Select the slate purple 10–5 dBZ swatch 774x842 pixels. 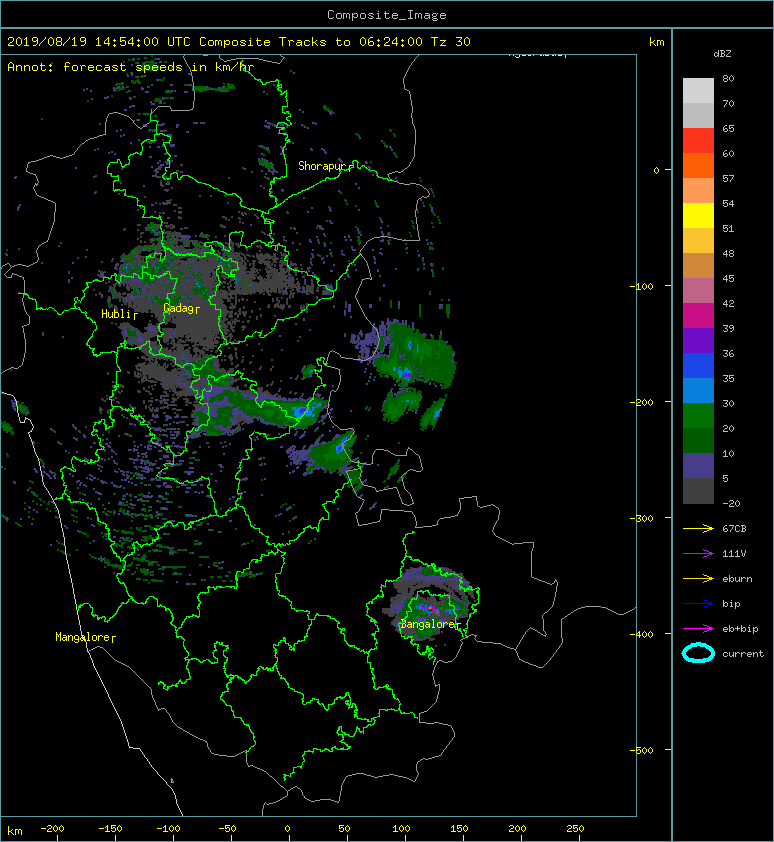pyautogui.click(x=698, y=465)
